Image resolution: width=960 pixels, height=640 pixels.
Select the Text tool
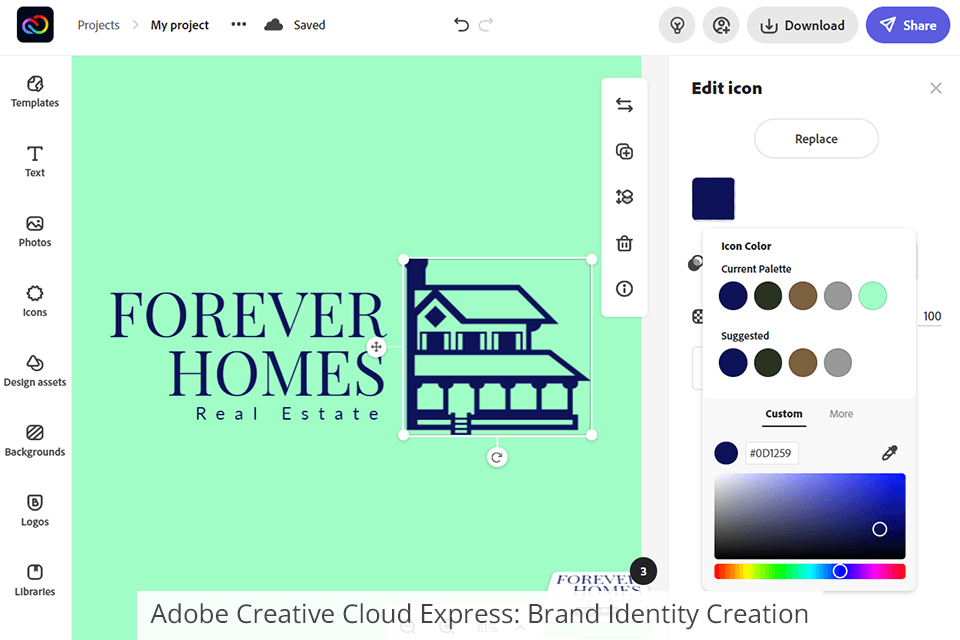pyautogui.click(x=35, y=162)
